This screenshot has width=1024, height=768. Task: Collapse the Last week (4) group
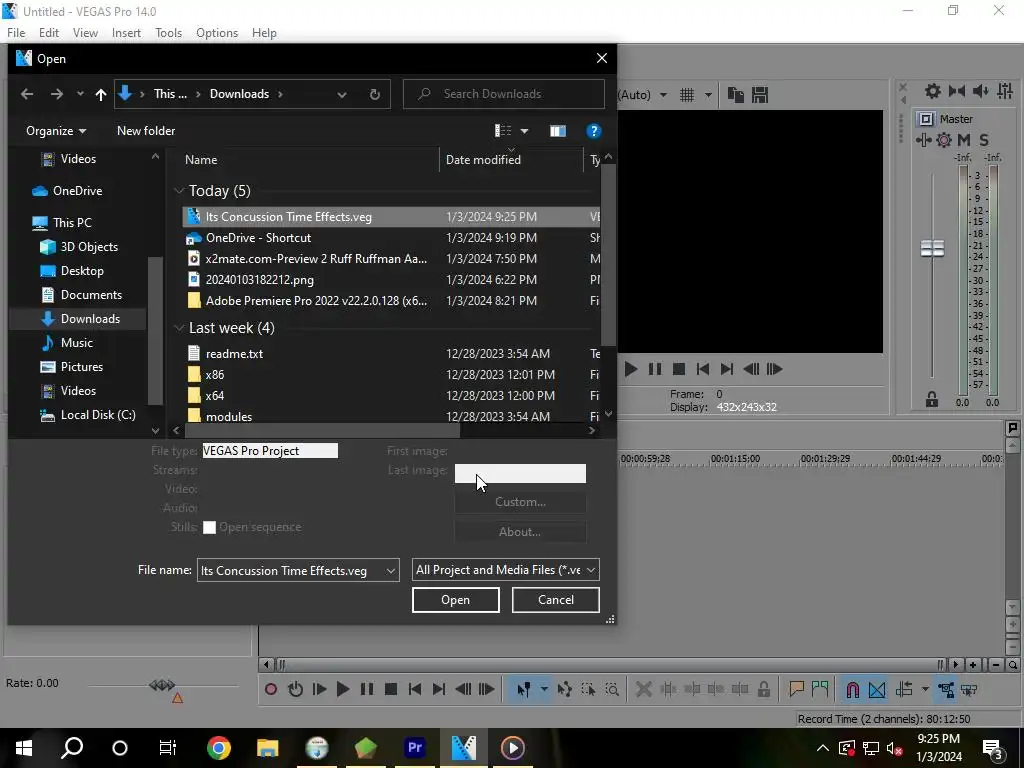[x=179, y=328]
